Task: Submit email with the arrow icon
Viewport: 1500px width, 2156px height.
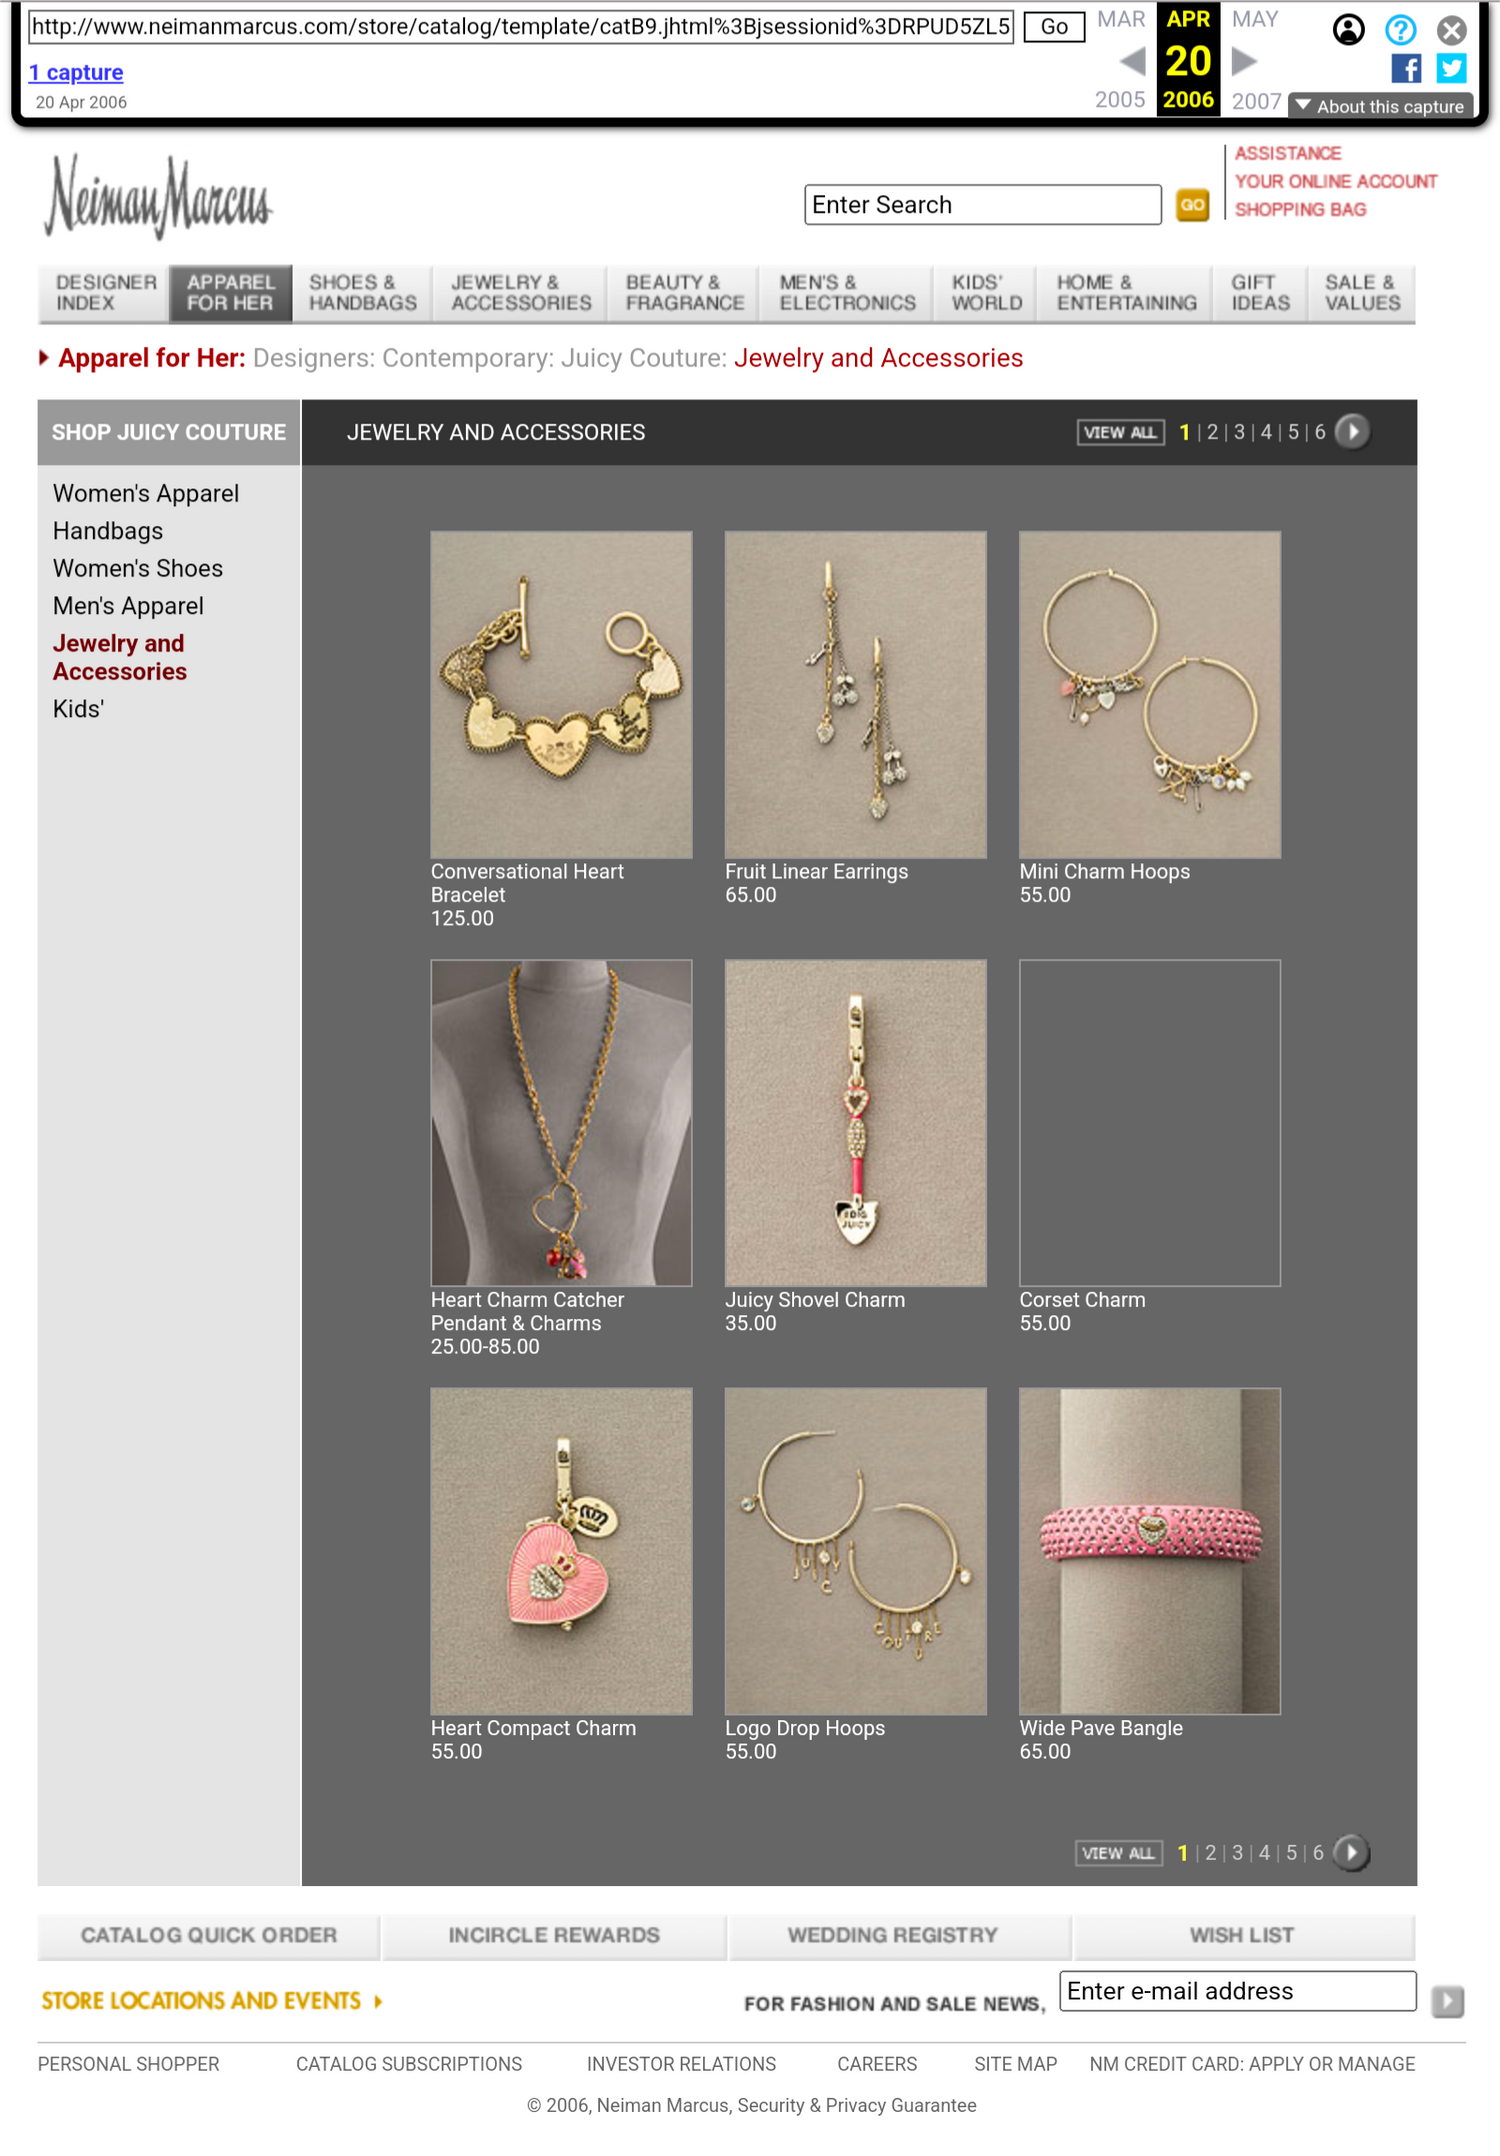Action: click(x=1447, y=2001)
